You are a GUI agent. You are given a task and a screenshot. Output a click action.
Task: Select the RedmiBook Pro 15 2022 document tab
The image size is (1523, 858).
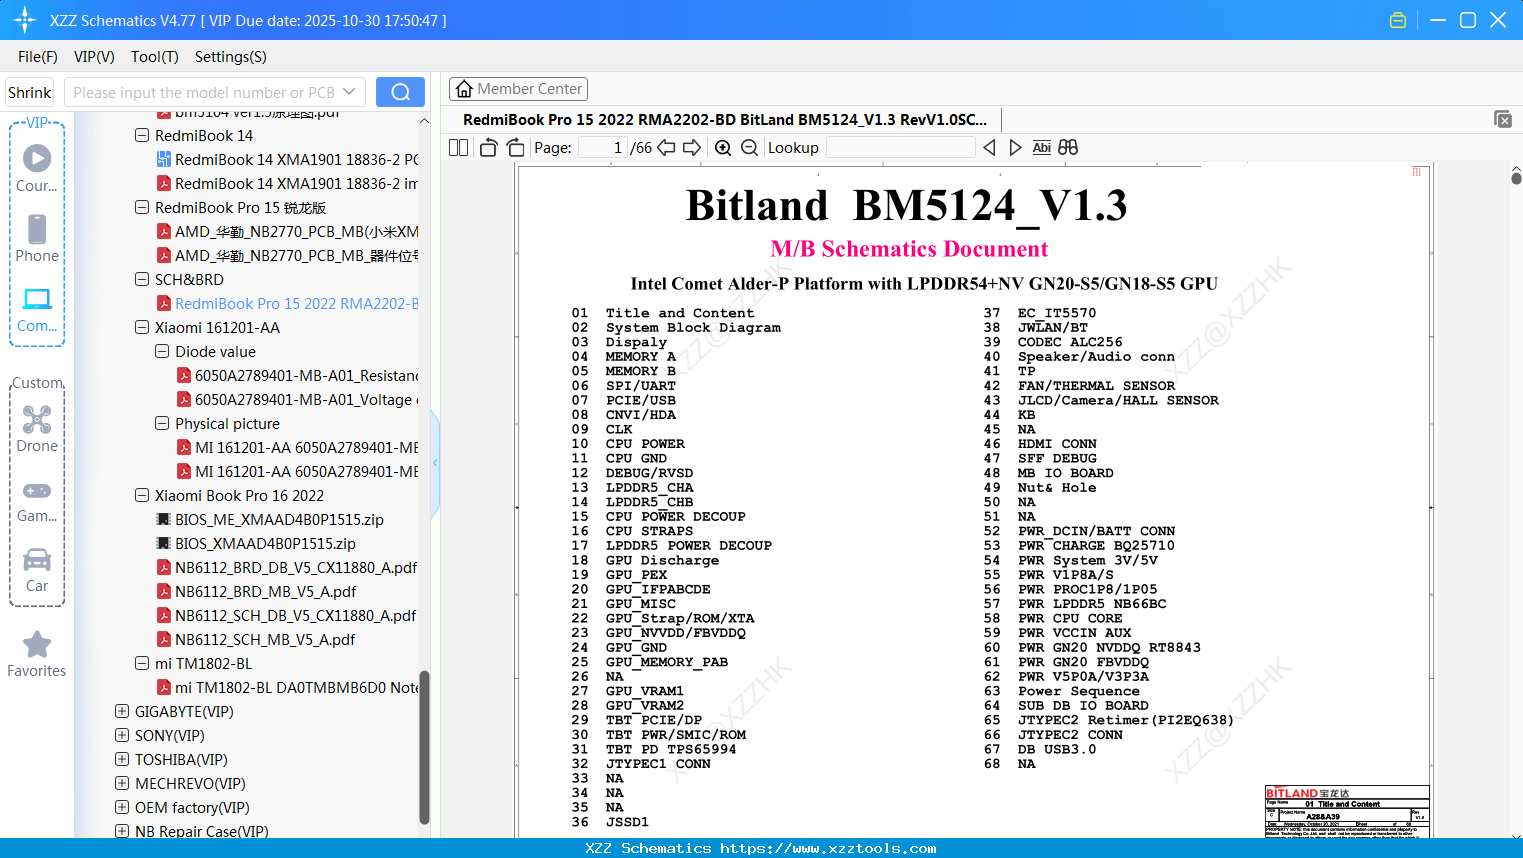[725, 120]
